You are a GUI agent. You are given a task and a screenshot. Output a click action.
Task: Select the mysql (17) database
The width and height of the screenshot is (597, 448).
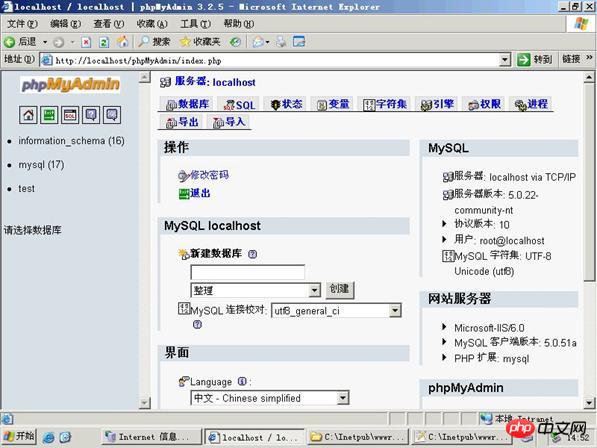coord(41,165)
